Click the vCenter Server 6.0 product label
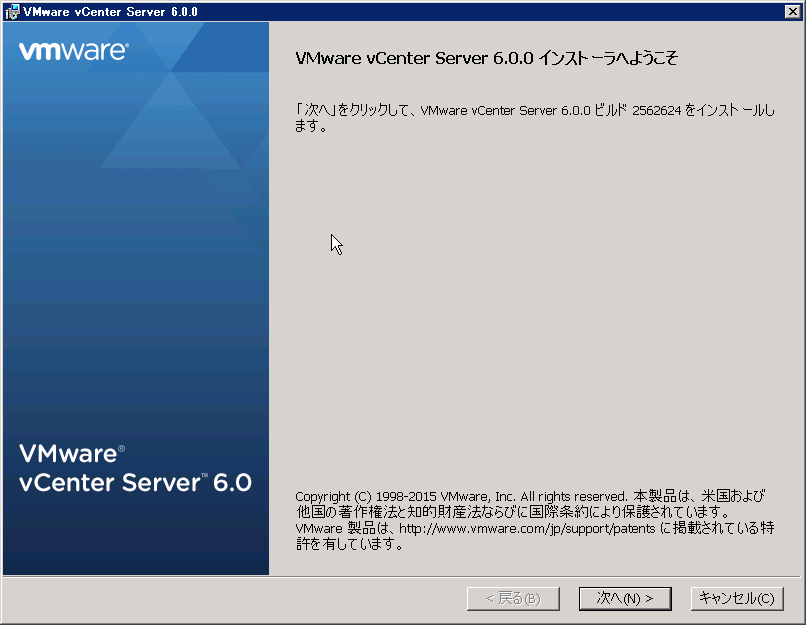Viewport: 806px width, 625px height. (135, 483)
